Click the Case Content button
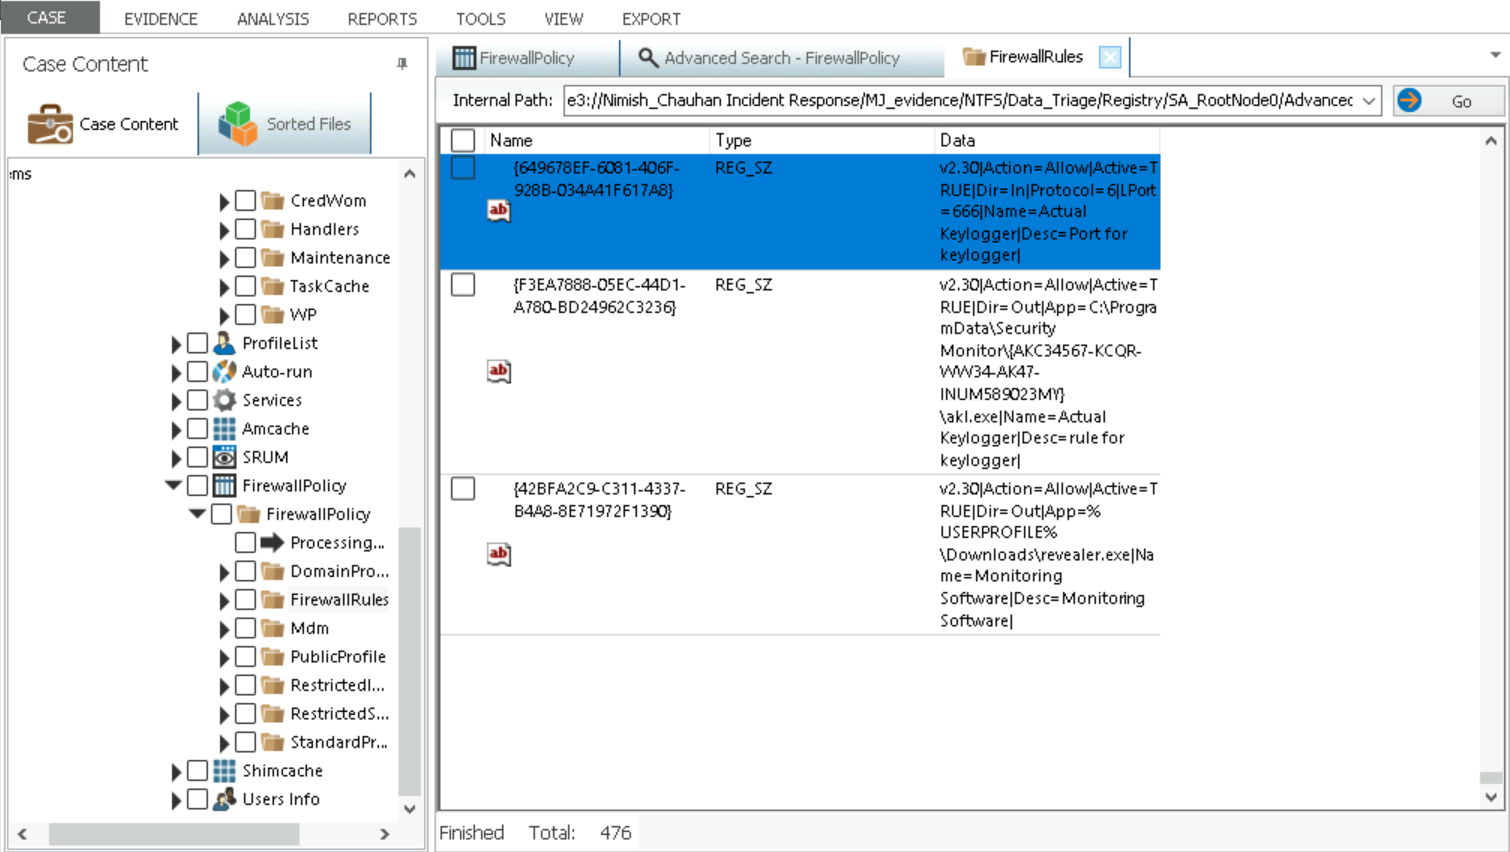 (103, 124)
